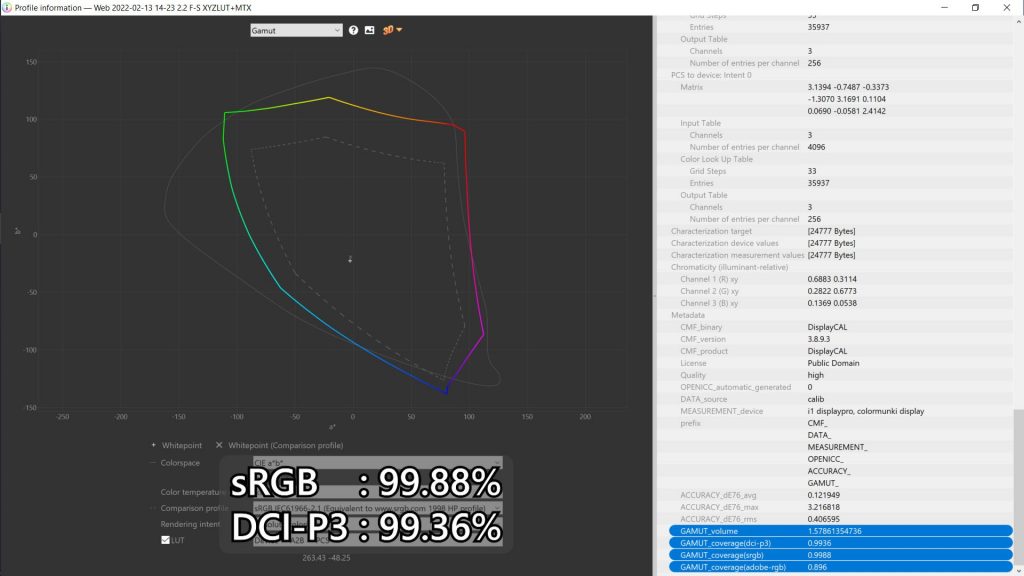Click Chromaticity (illuminant-relative) heading
1024x576 pixels.
click(729, 267)
